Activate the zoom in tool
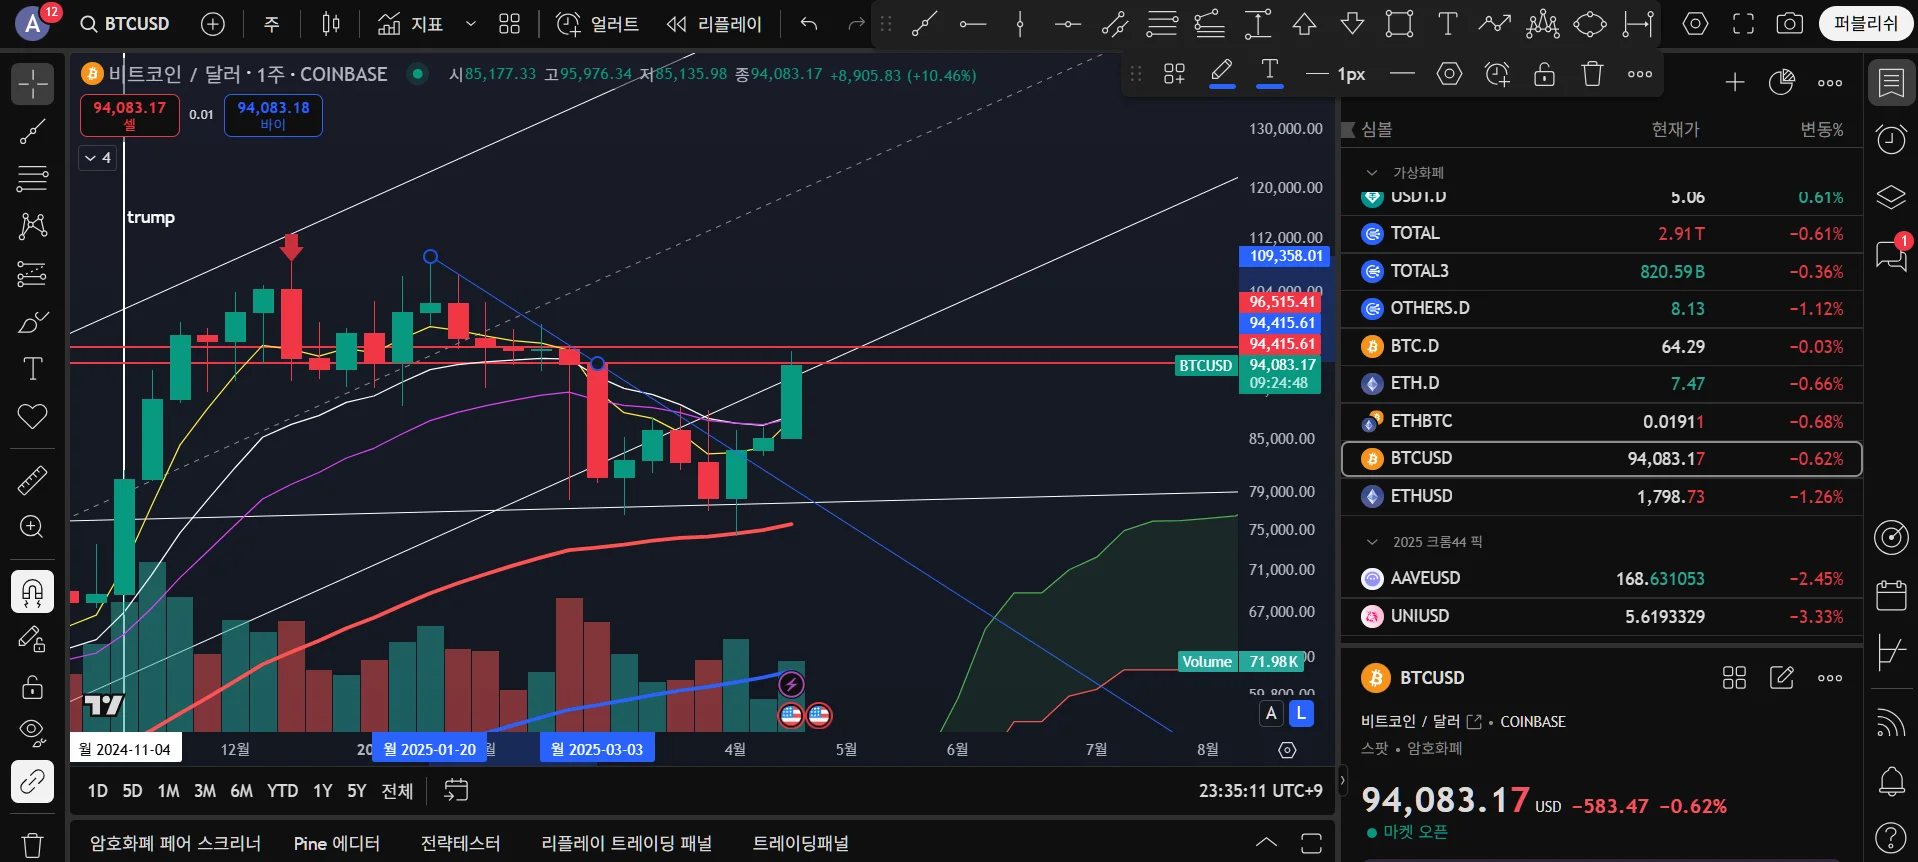 [x=33, y=527]
